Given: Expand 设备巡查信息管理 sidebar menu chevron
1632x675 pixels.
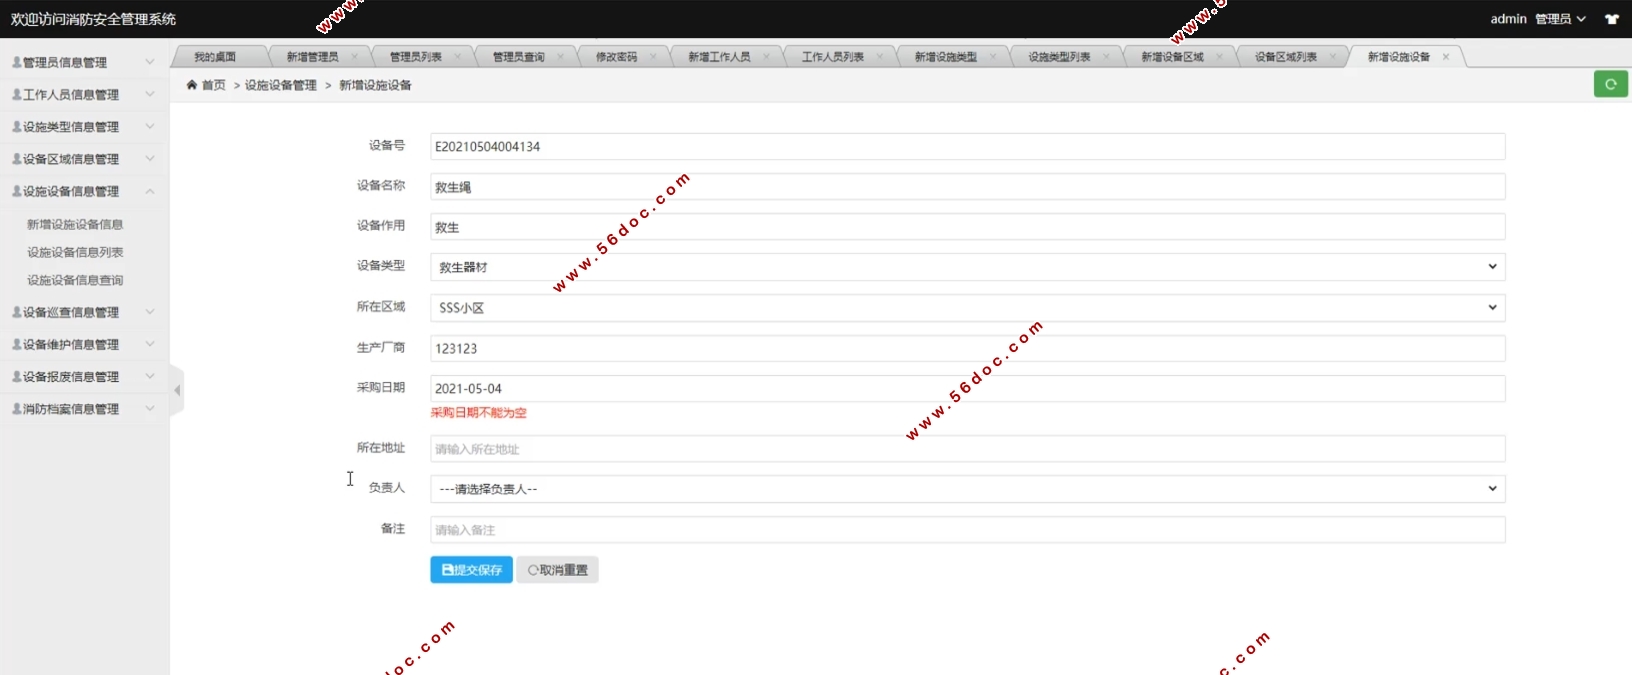Looking at the screenshot, I should point(150,312).
